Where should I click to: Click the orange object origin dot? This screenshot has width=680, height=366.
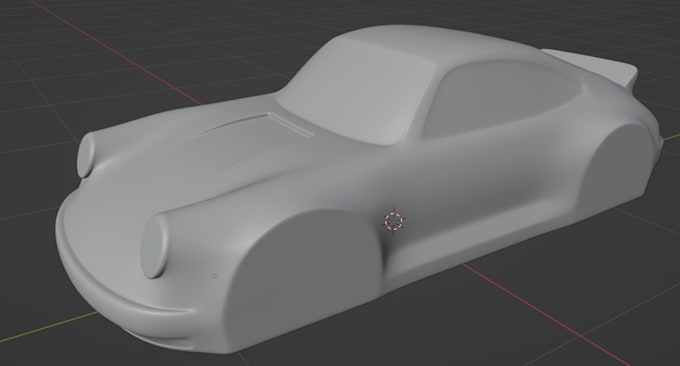click(x=215, y=276)
